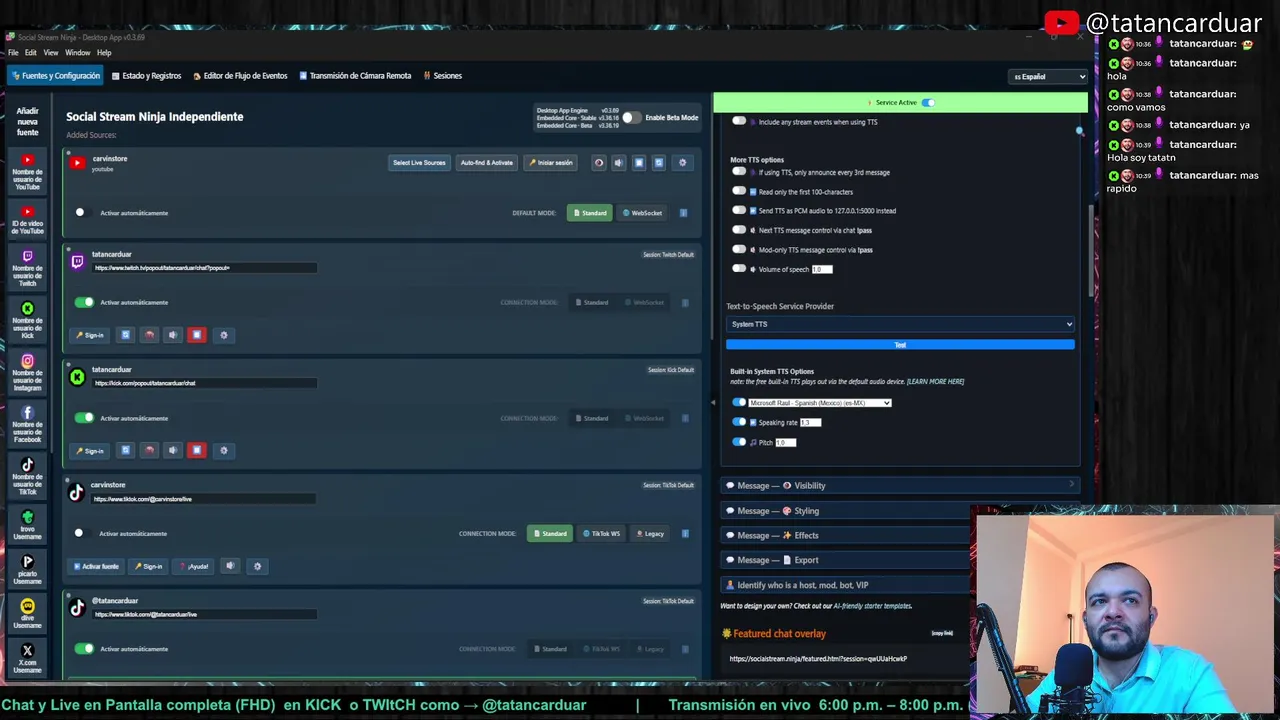Expand the Message Styling section

point(845,510)
